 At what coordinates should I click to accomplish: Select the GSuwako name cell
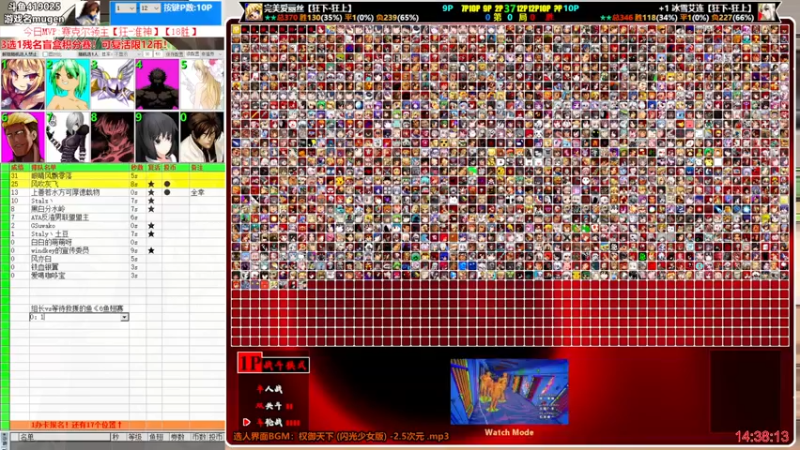coord(80,226)
